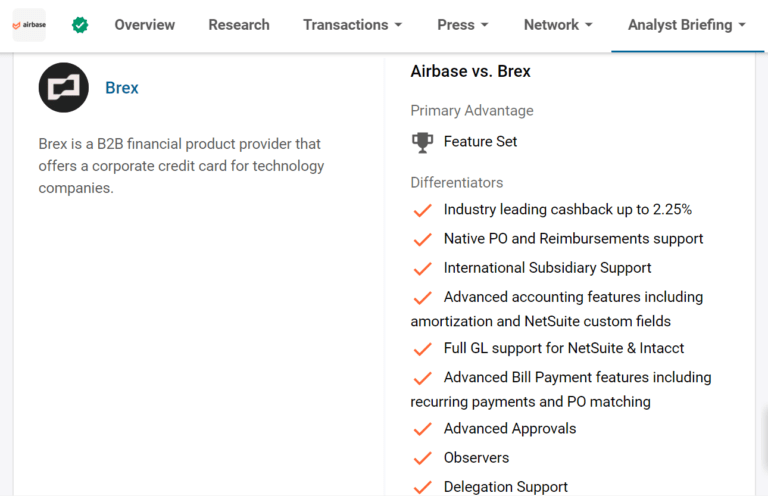Open the Brex company link
This screenshot has height=496, width=768.
click(x=122, y=88)
